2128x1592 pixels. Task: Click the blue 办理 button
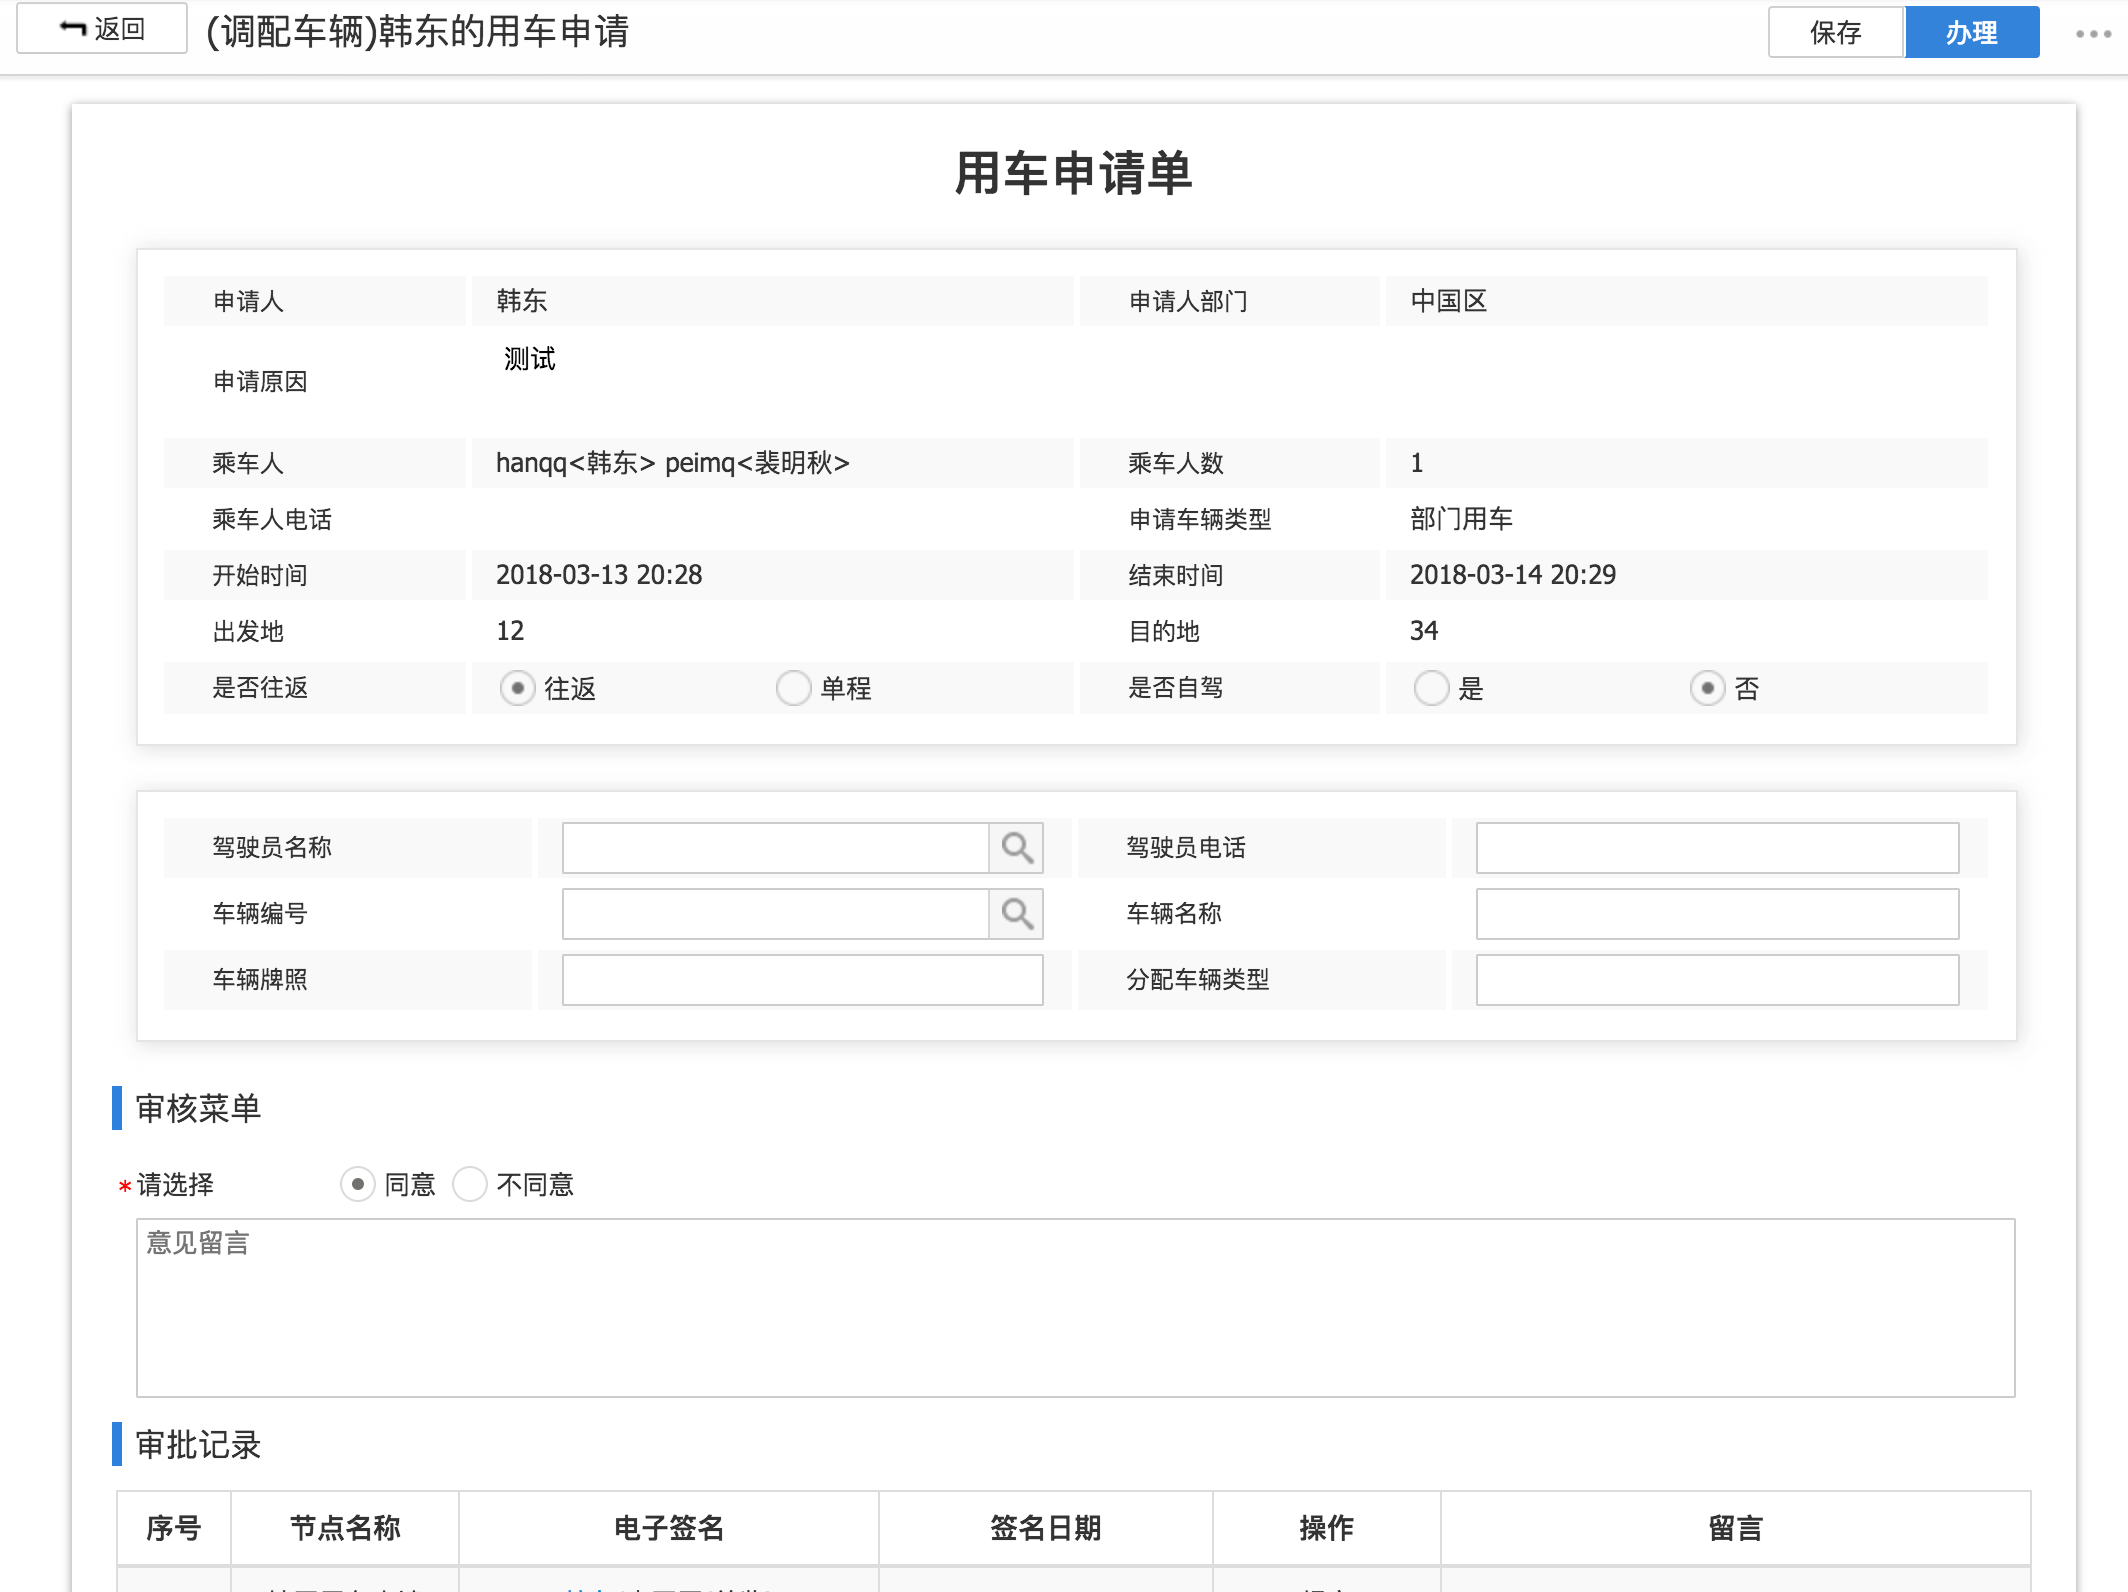click(1972, 32)
